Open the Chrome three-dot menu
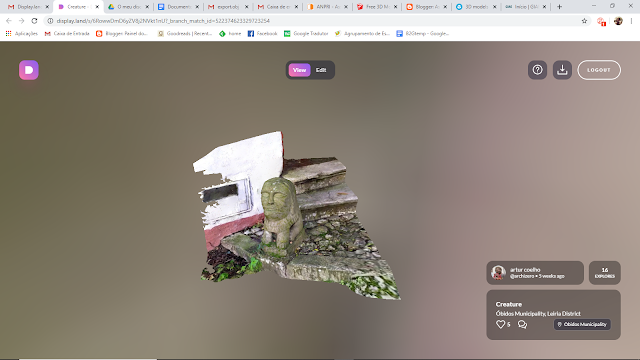Viewport: 640px width, 360px height. pyautogui.click(x=631, y=21)
